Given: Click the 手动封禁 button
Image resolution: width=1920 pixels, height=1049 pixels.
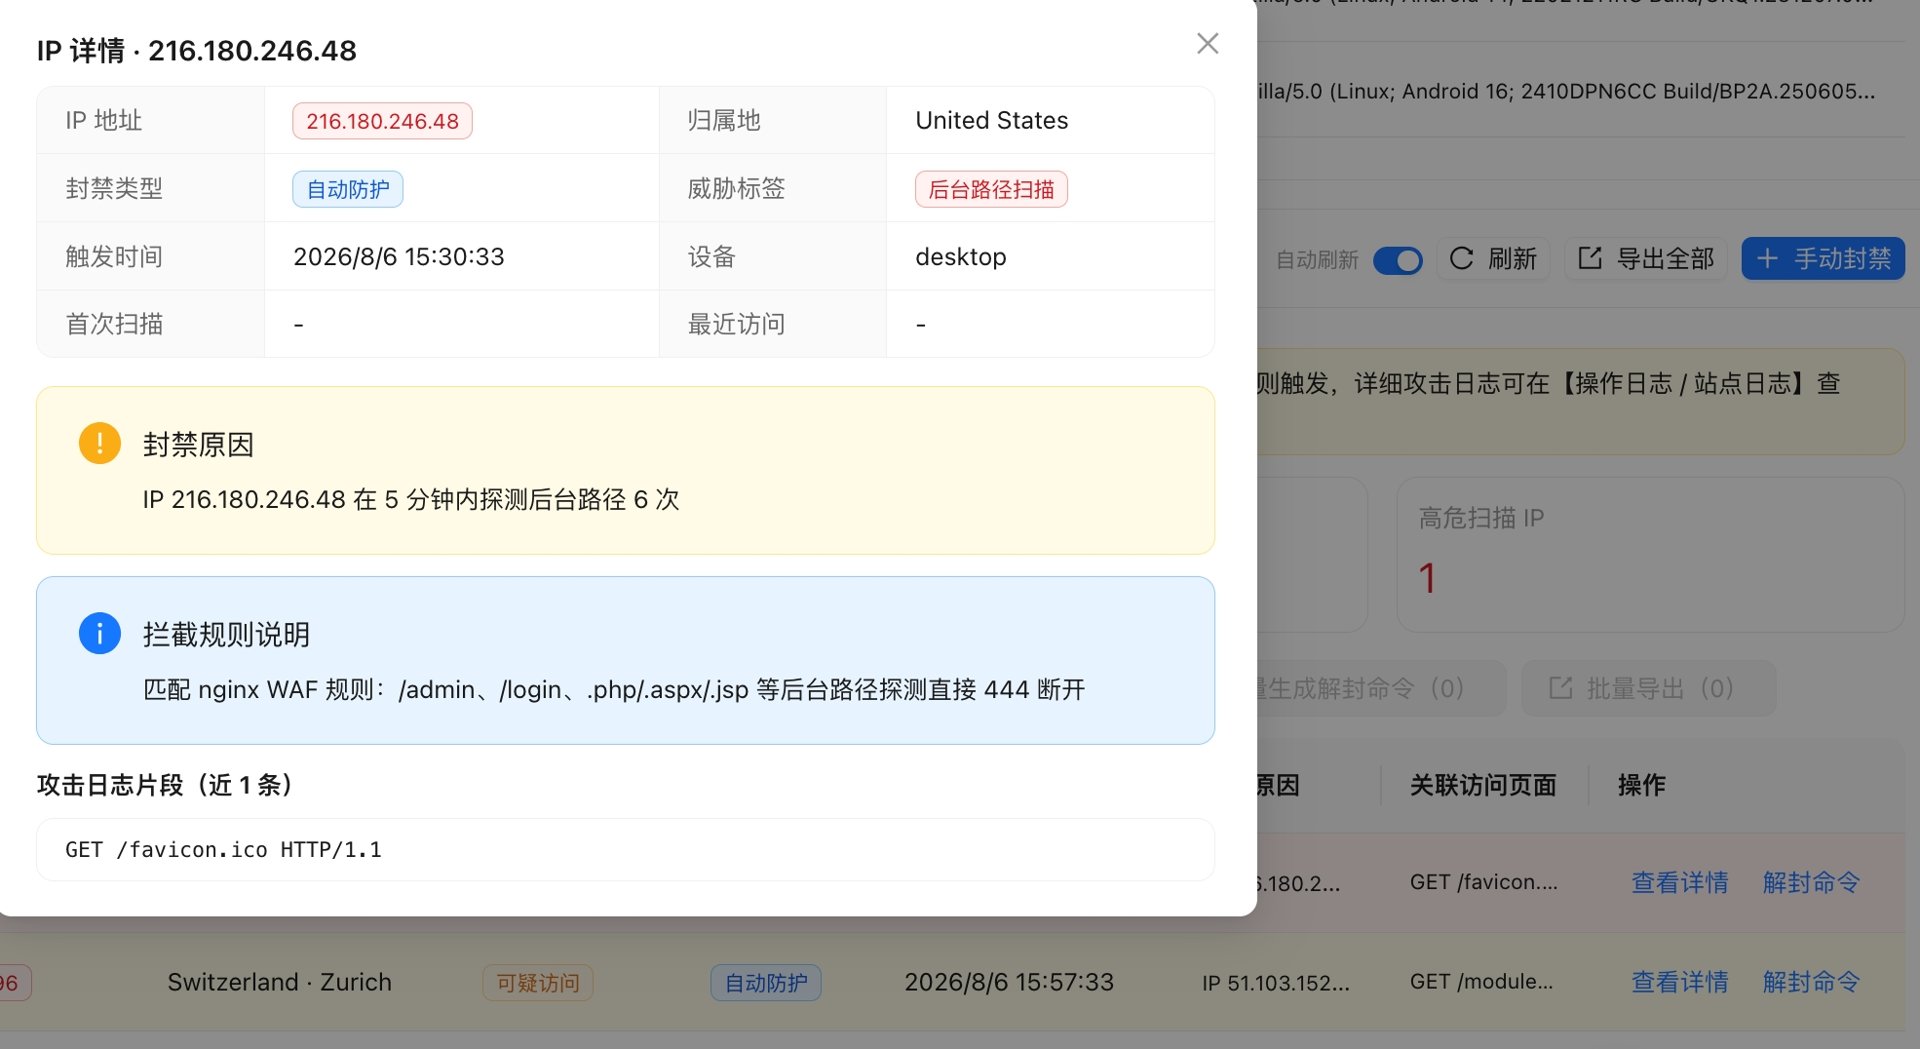Looking at the screenshot, I should 1823,259.
